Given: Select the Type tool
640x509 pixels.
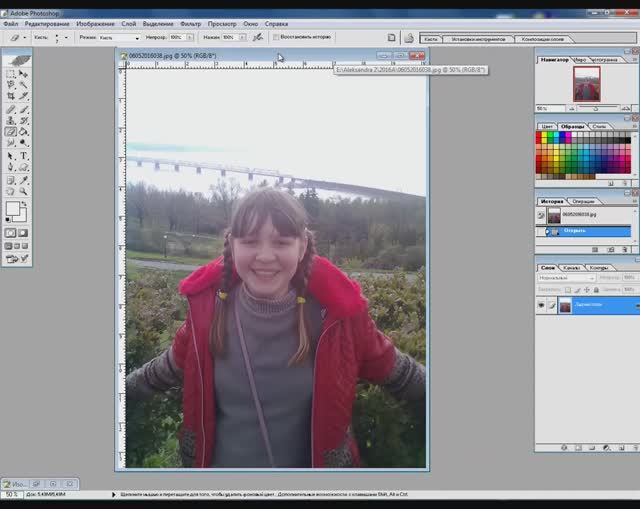Looking at the screenshot, I should click(24, 156).
